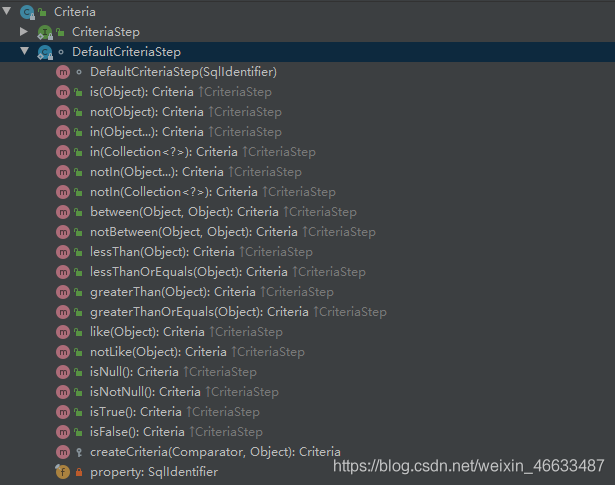Click the method icon beside createCriteria
615x485 pixels.
tap(63, 451)
